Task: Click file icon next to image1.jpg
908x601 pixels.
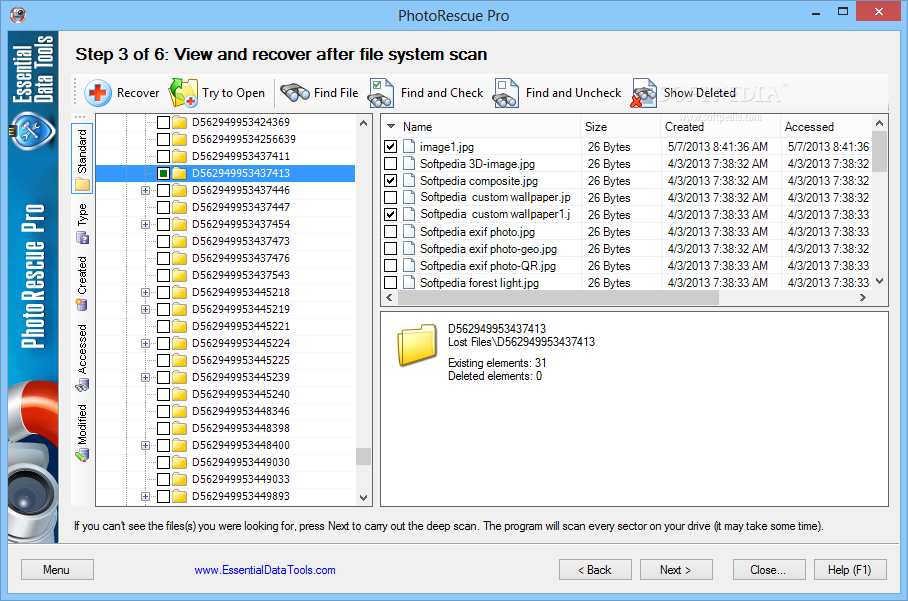Action: (409, 146)
